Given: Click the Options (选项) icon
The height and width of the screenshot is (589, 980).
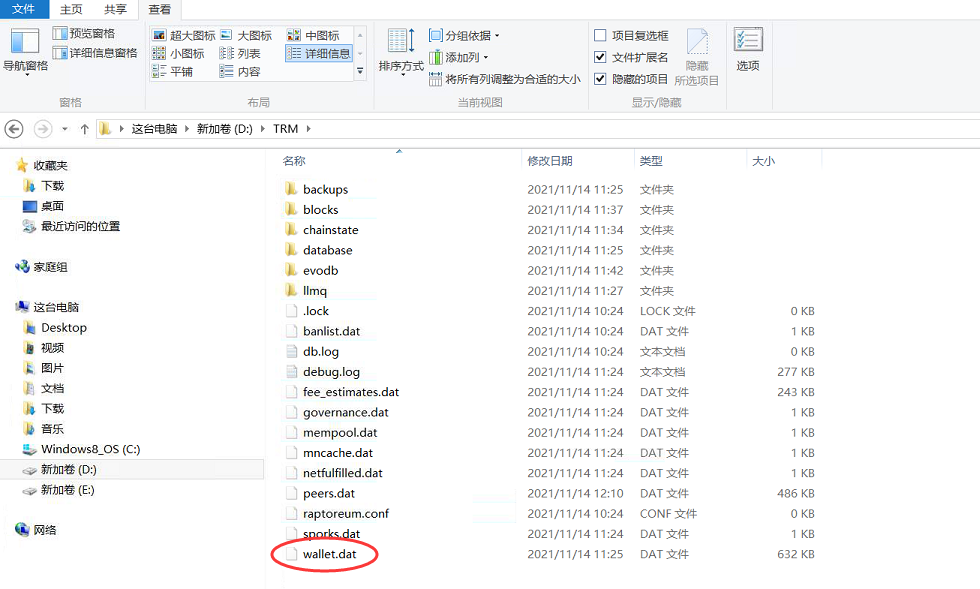Looking at the screenshot, I should coord(748,50).
